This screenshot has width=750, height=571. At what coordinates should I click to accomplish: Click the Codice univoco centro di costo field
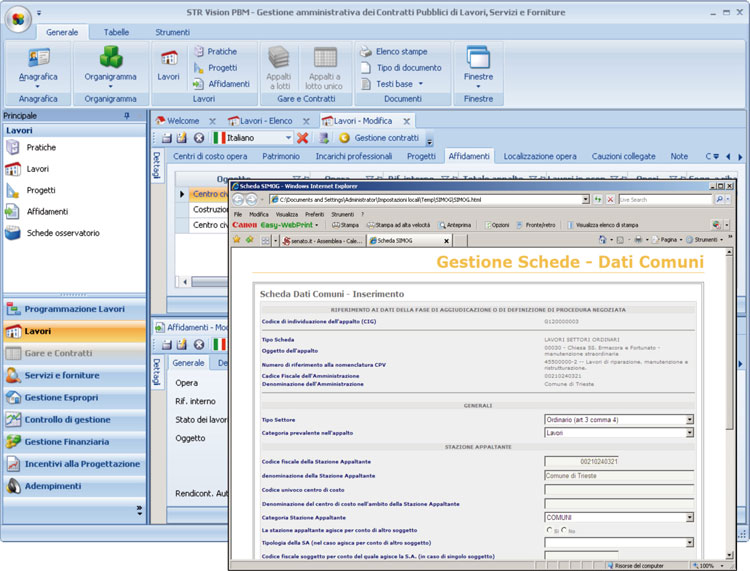[x=618, y=489]
